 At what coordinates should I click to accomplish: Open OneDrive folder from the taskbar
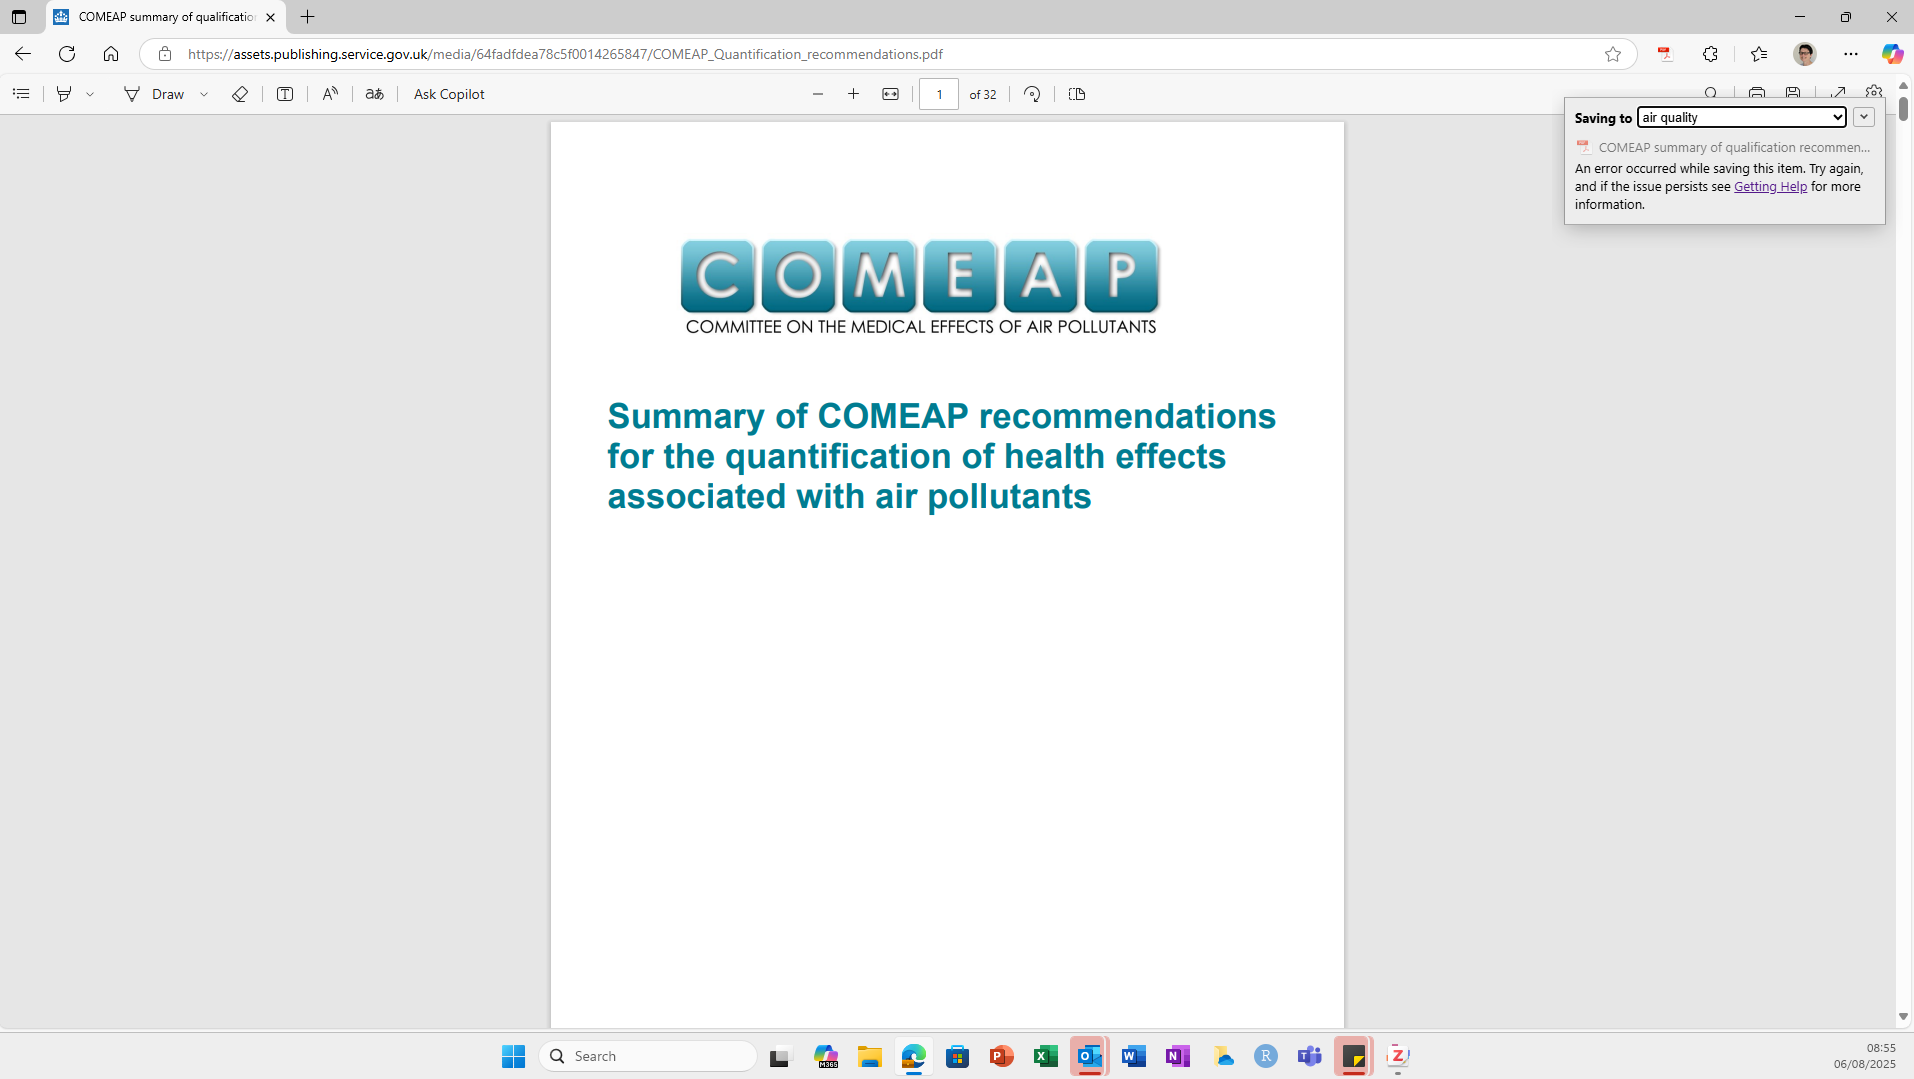[x=1223, y=1056]
